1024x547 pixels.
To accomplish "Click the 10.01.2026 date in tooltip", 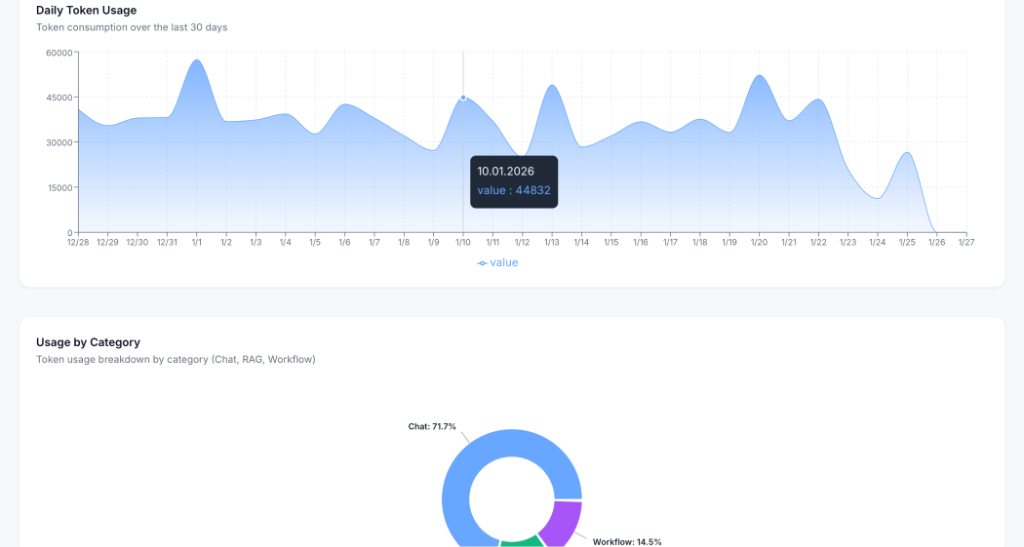I will 506,171.
